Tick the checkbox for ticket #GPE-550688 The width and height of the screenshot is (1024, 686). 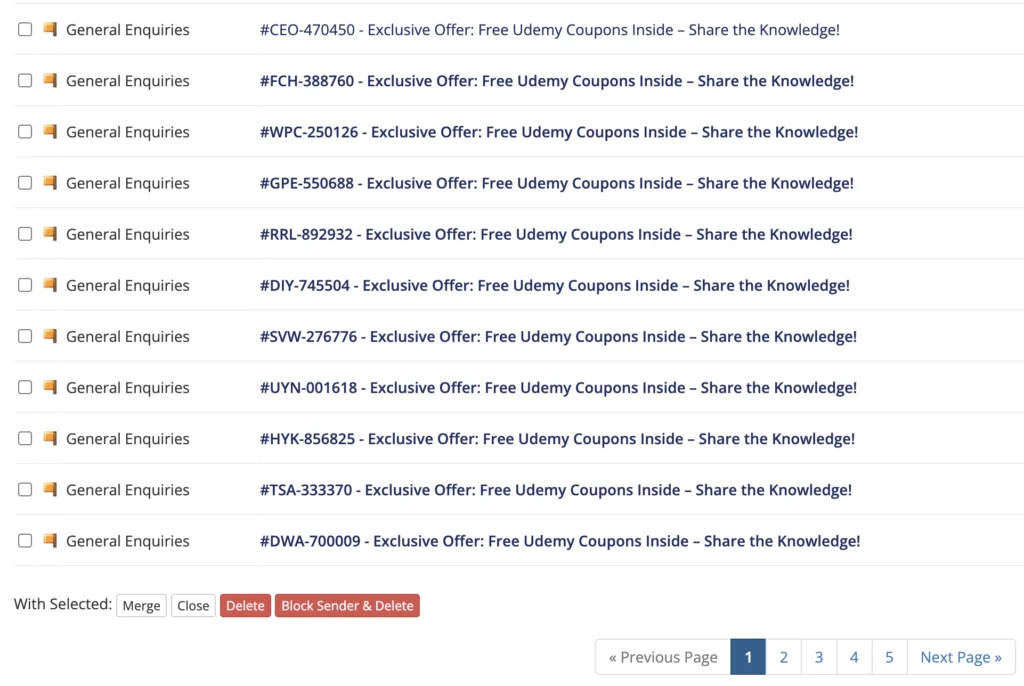(x=25, y=183)
